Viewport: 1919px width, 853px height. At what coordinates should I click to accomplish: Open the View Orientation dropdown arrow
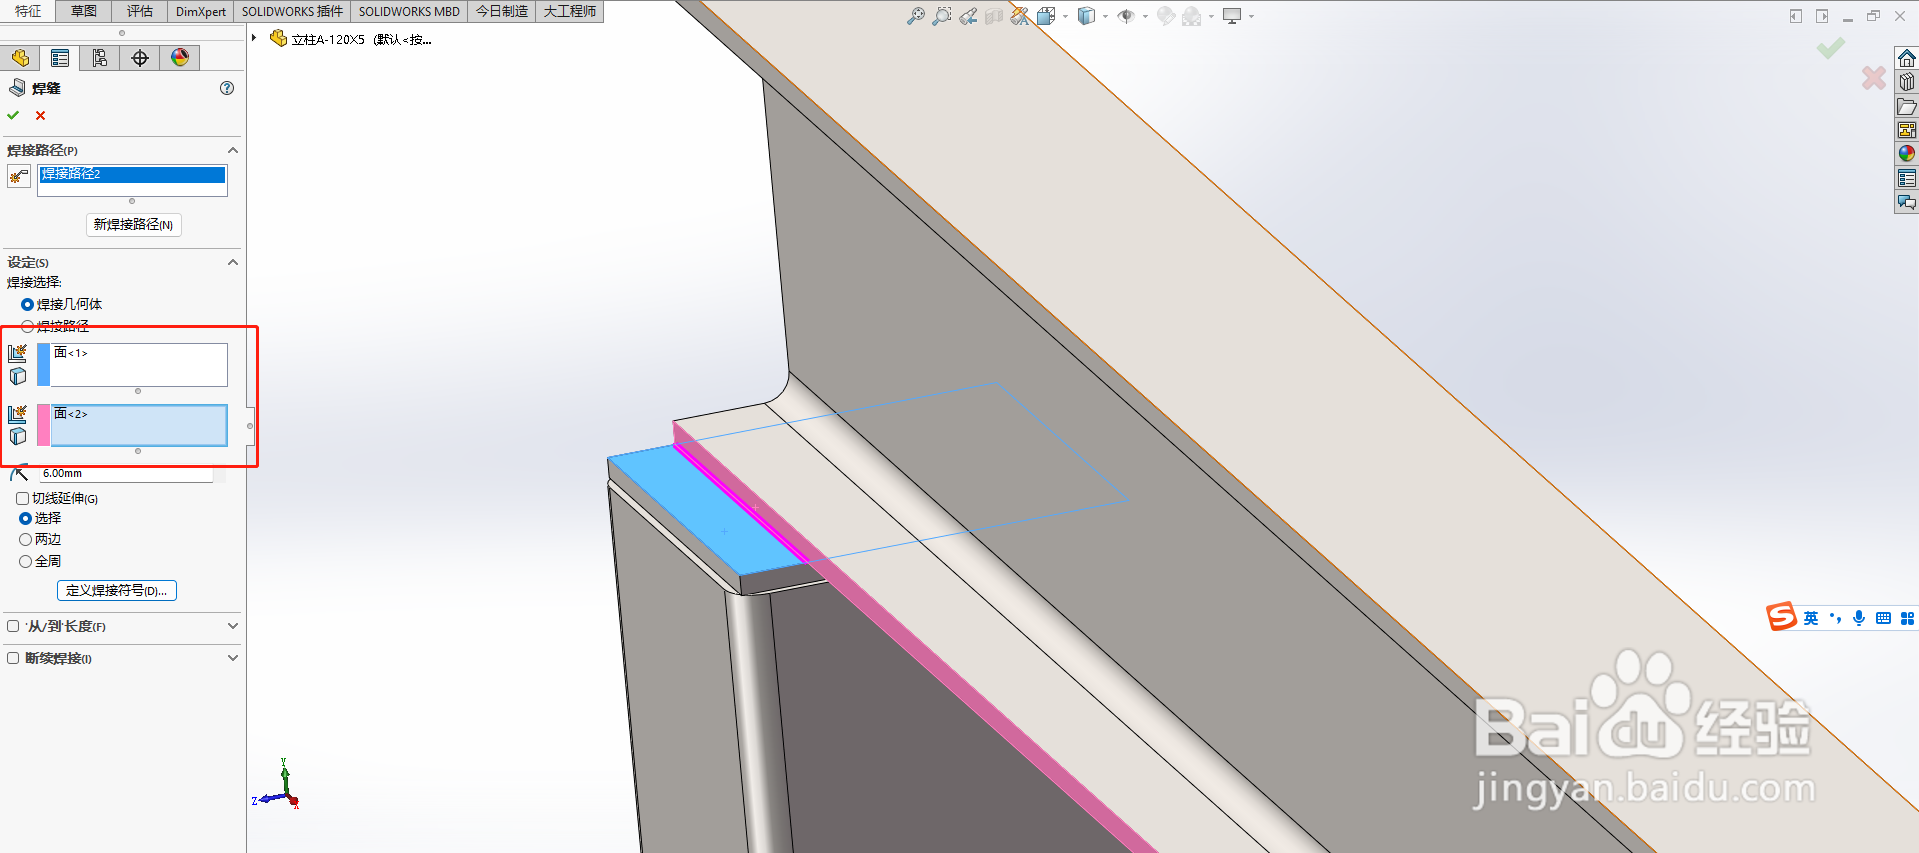click(x=1065, y=16)
